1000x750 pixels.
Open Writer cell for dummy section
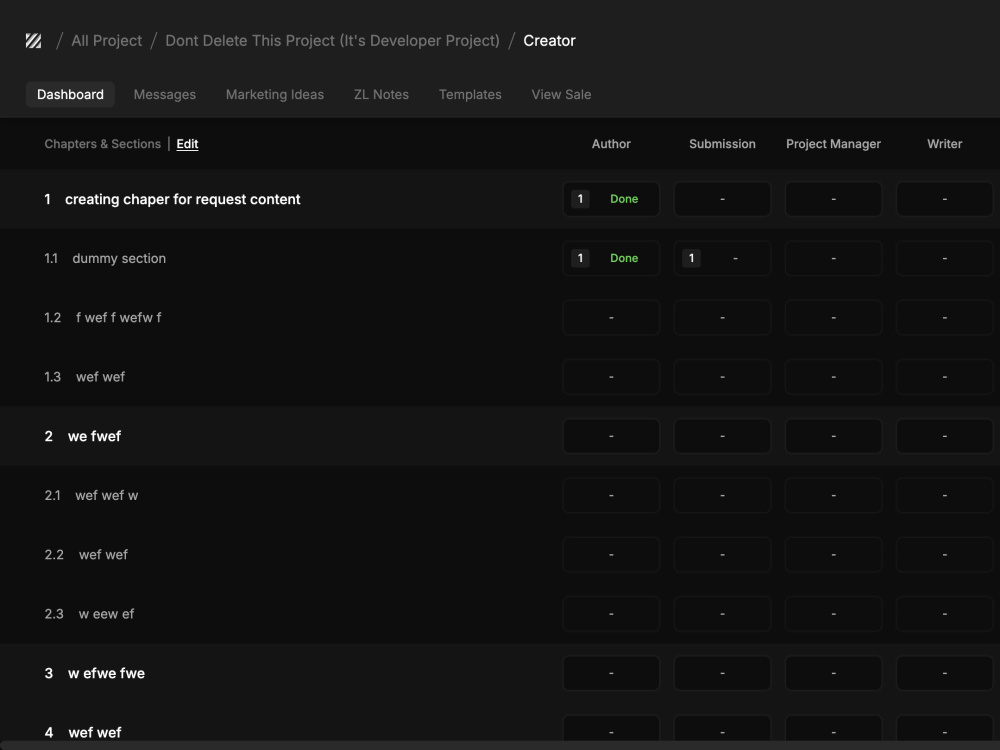945,258
